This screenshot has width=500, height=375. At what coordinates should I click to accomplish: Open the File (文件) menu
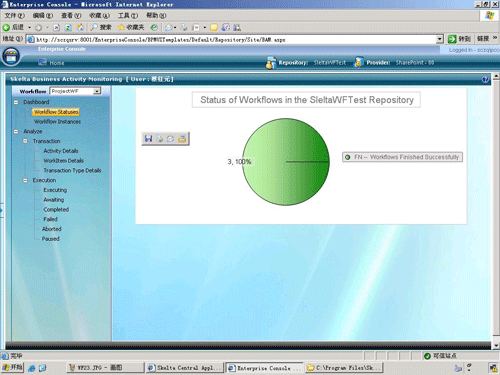pos(14,15)
